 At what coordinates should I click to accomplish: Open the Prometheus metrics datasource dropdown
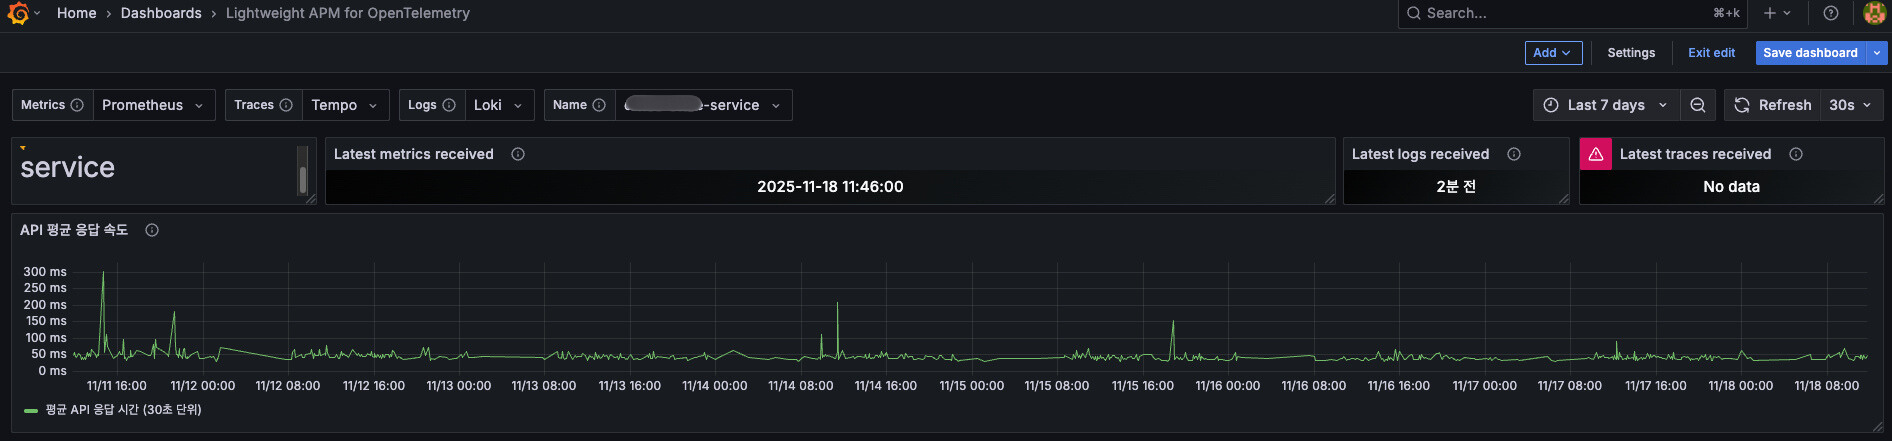pos(154,105)
